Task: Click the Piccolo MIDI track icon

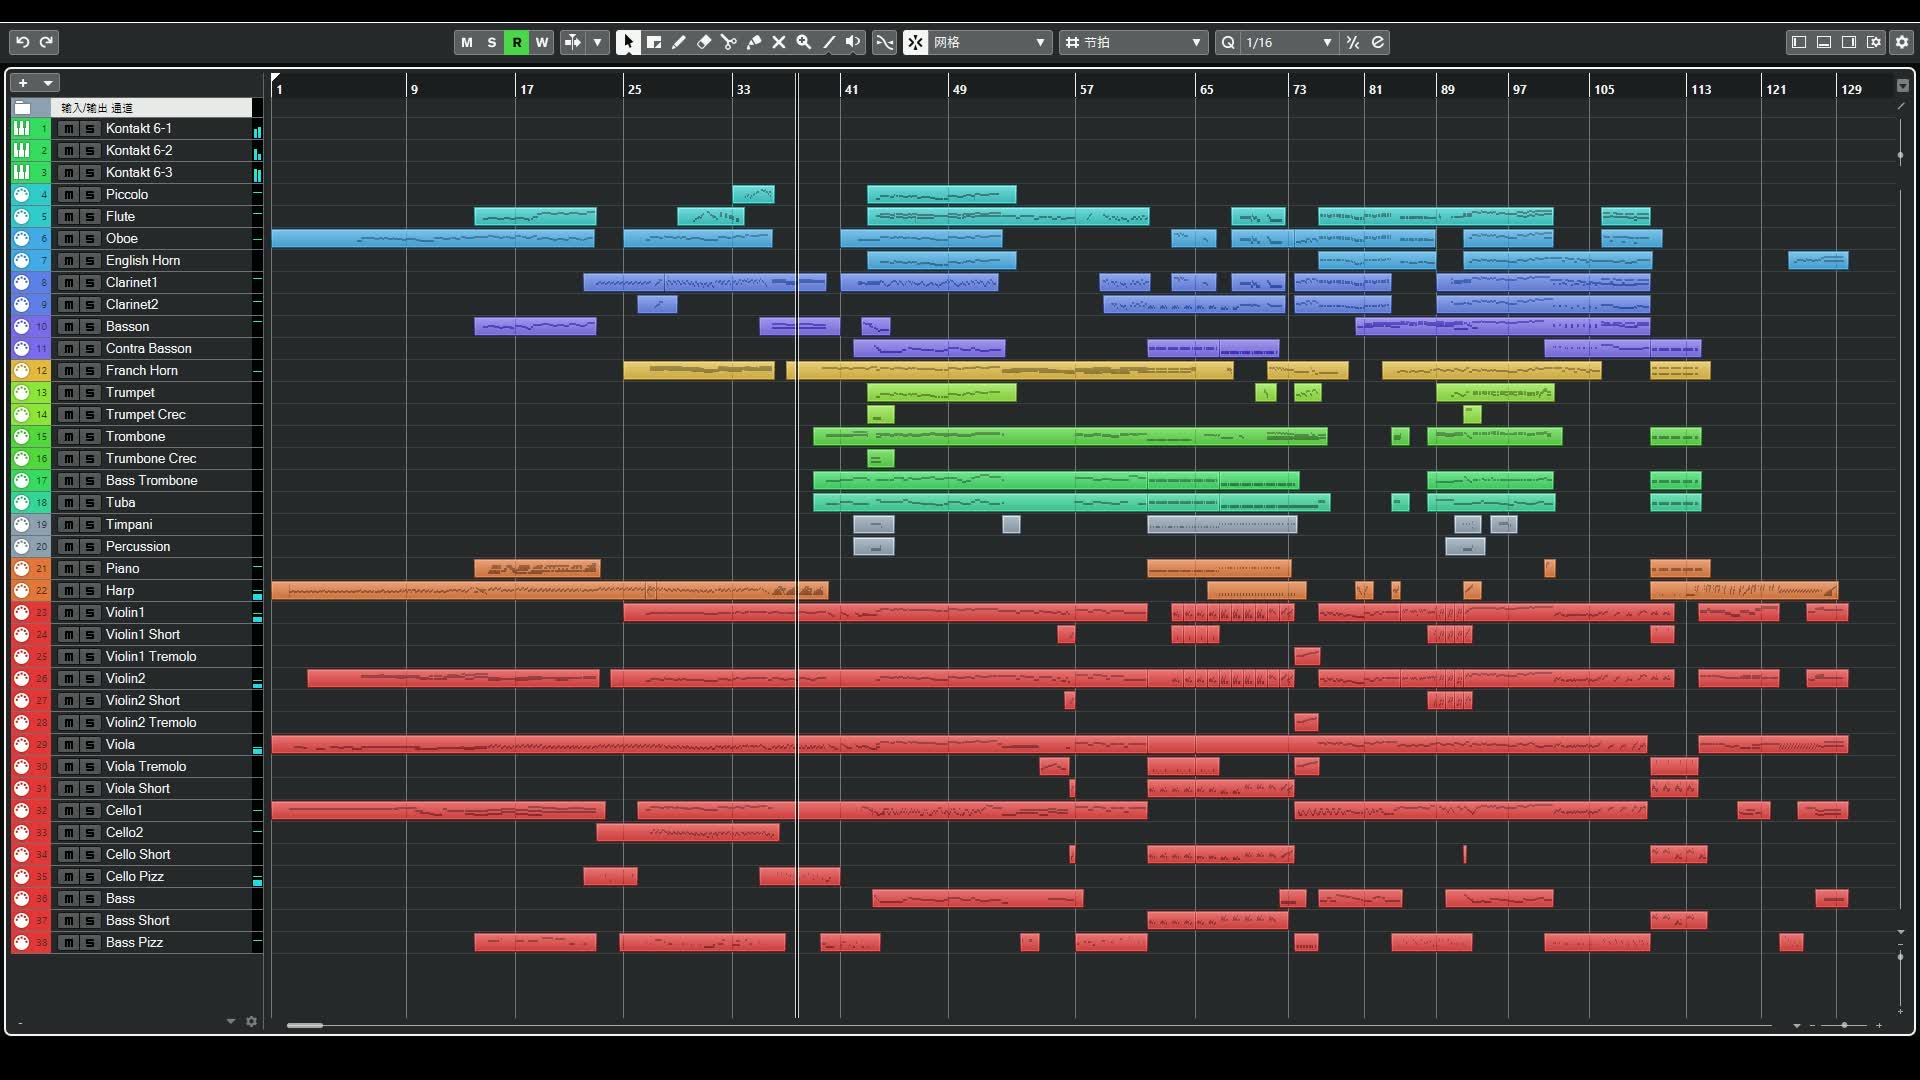Action: 22,194
